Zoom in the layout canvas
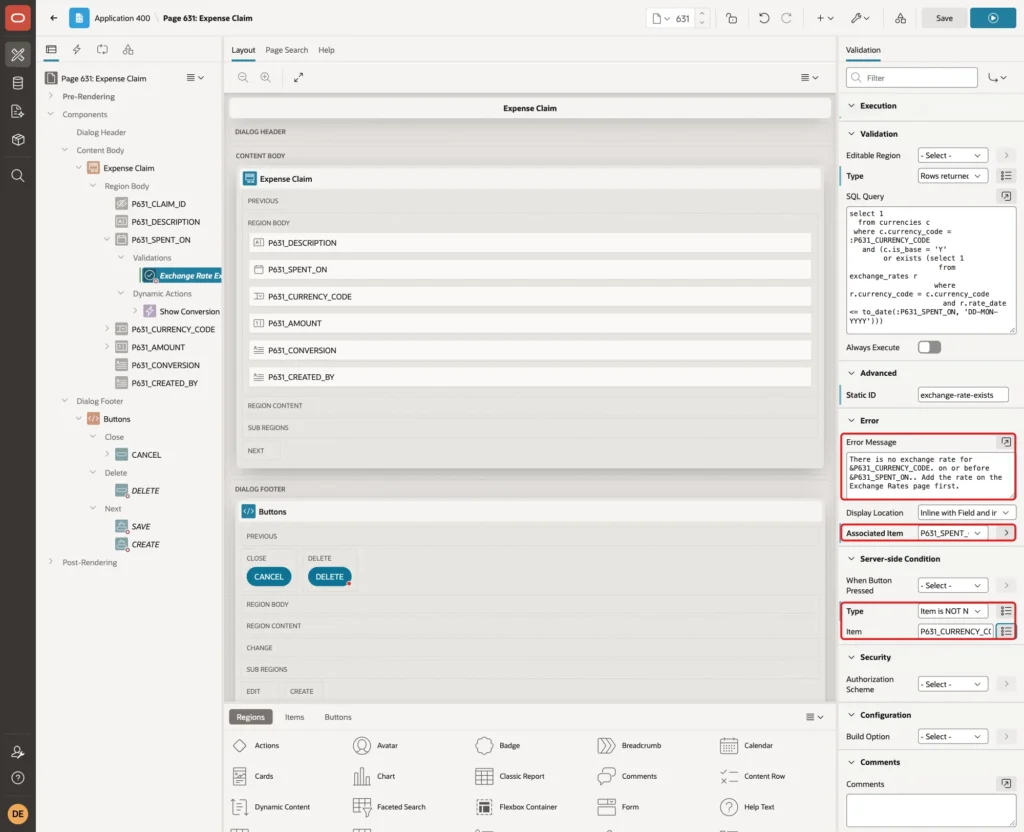1024x832 pixels. tap(266, 78)
